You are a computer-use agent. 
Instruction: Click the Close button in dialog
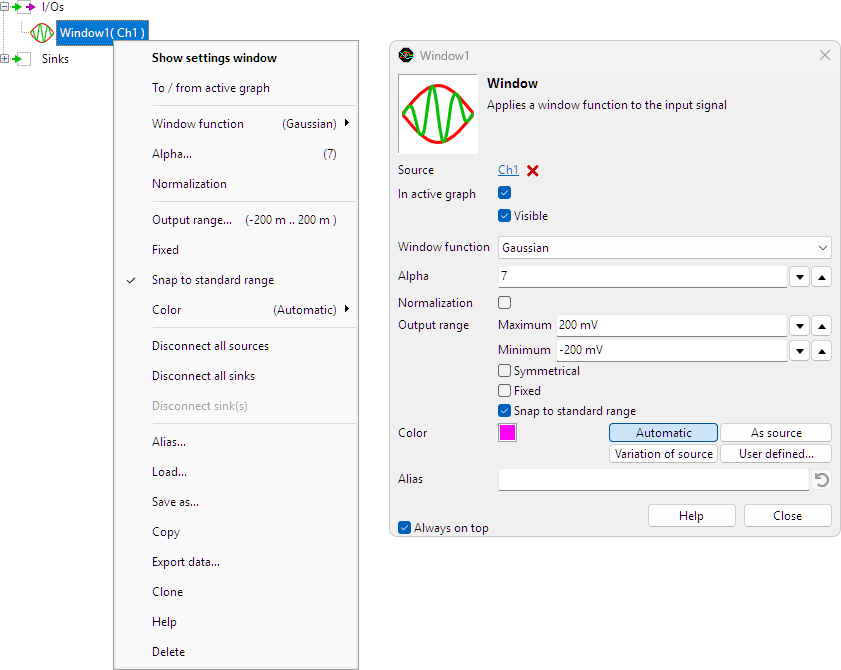coord(787,516)
